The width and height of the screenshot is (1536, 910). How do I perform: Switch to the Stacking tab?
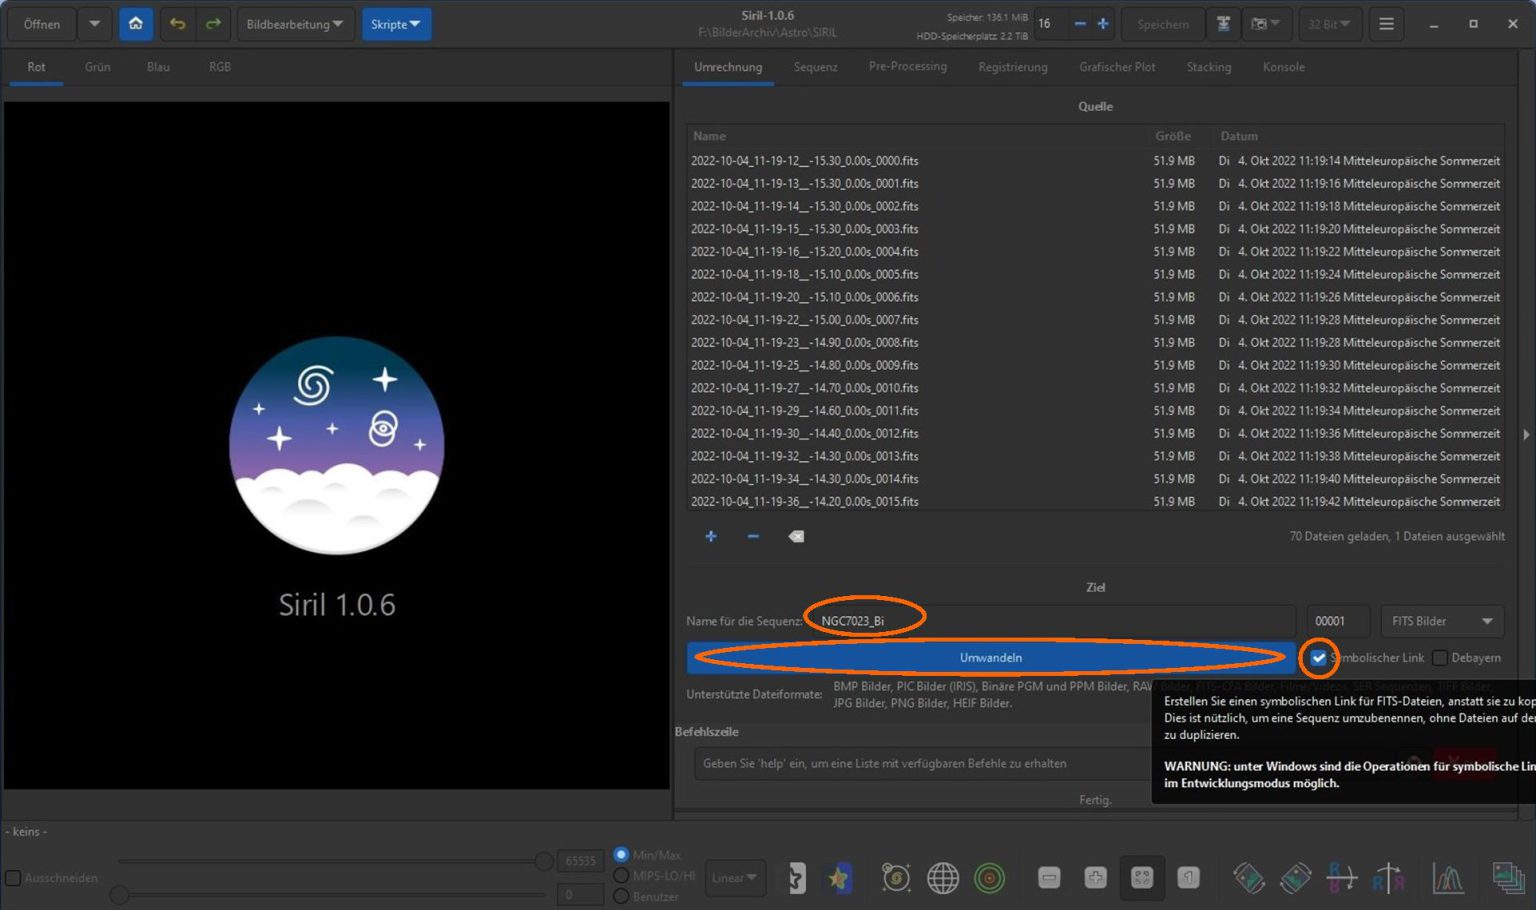[x=1208, y=67]
